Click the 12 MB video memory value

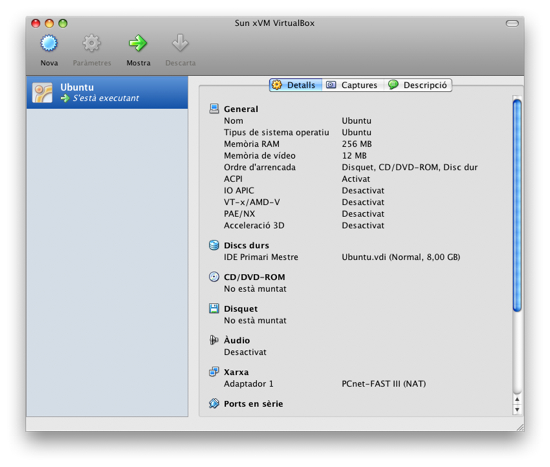[354, 155]
